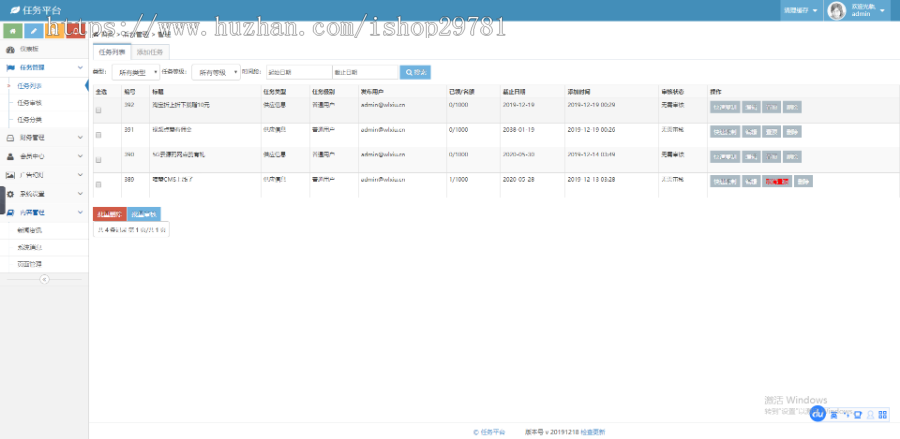The width and height of the screenshot is (900, 439).
Task: Click the blue pencil edit shortcut icon
Action: click(x=33, y=31)
